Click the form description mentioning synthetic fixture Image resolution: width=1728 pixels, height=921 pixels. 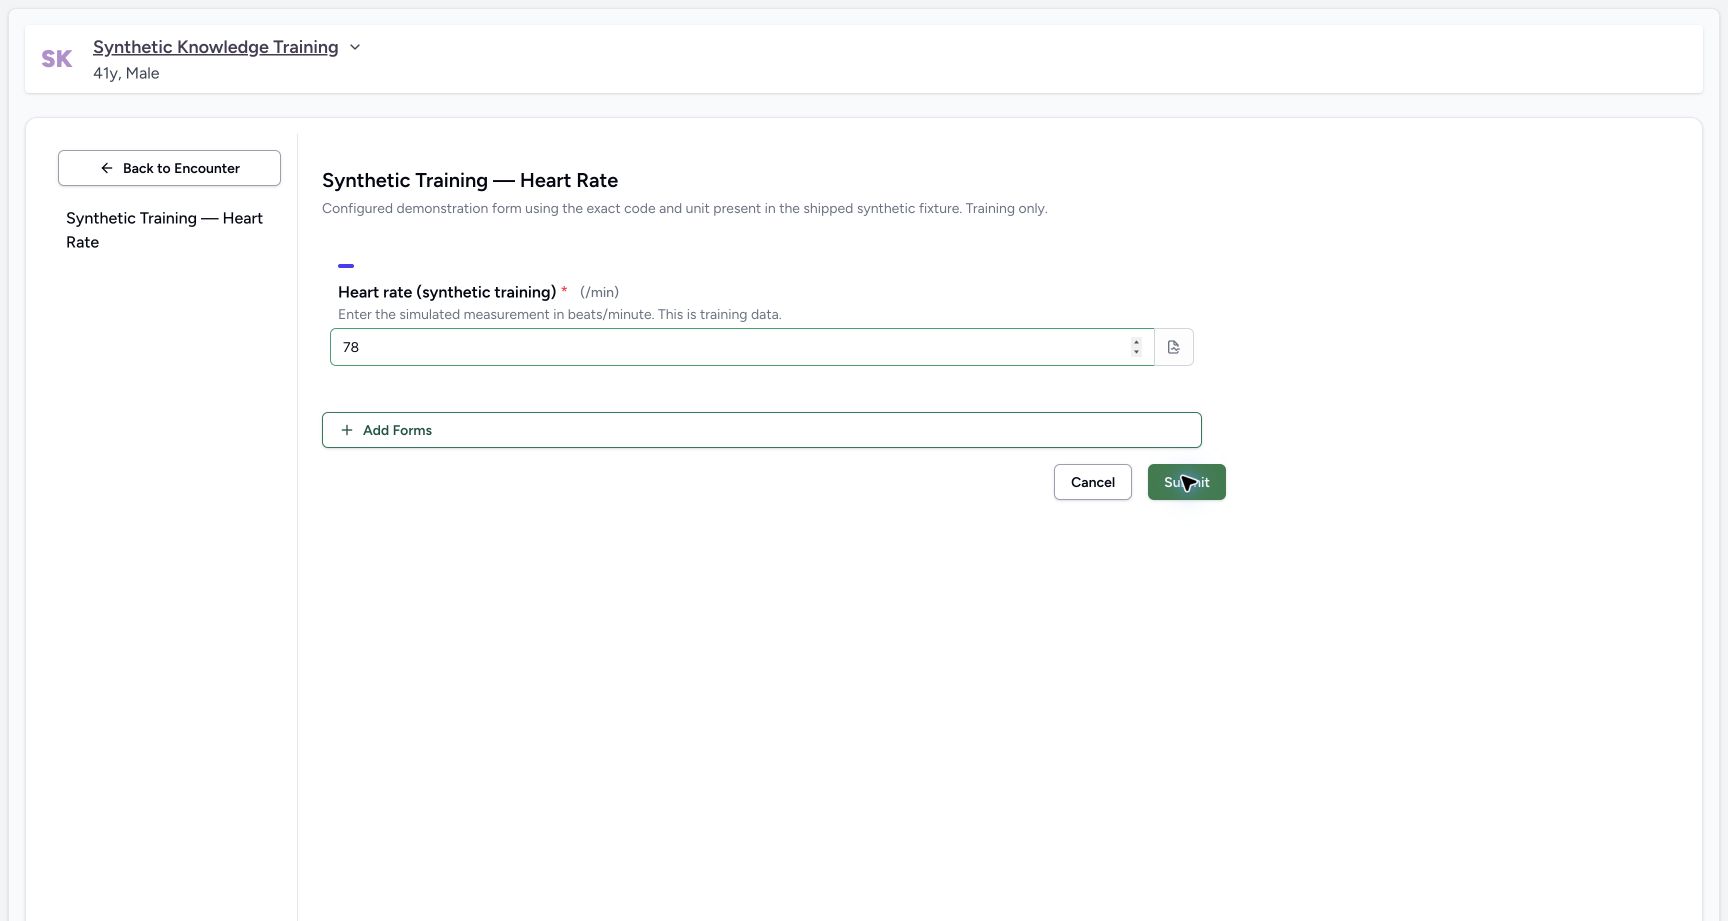click(685, 208)
